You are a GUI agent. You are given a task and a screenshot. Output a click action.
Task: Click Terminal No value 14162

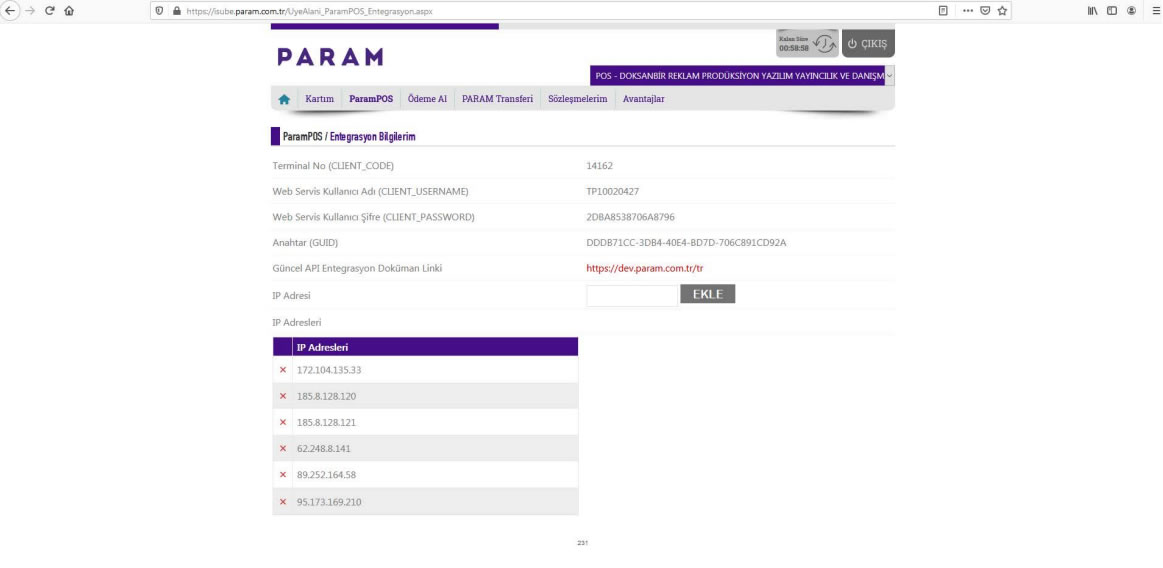(599, 165)
